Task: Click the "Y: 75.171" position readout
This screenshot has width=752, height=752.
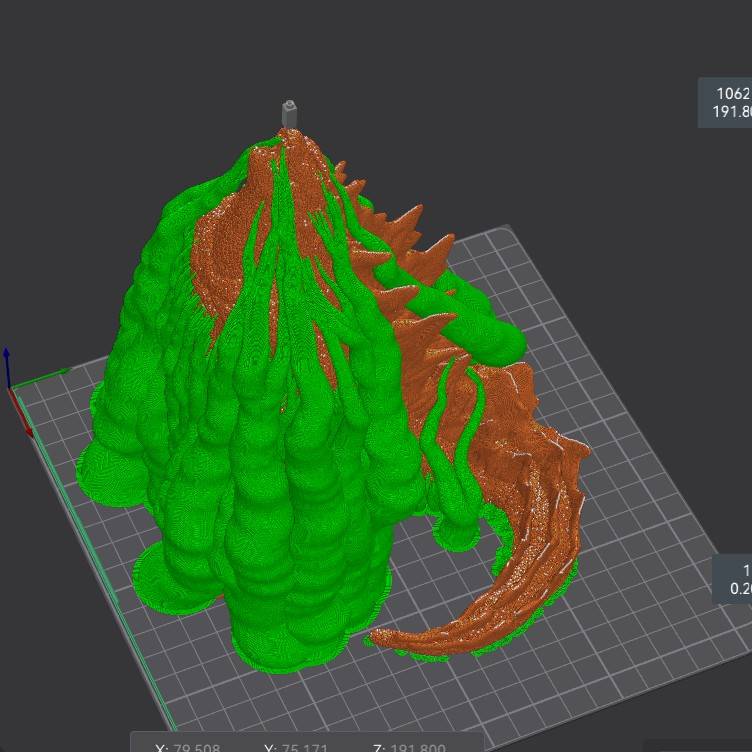Action: [x=296, y=747]
